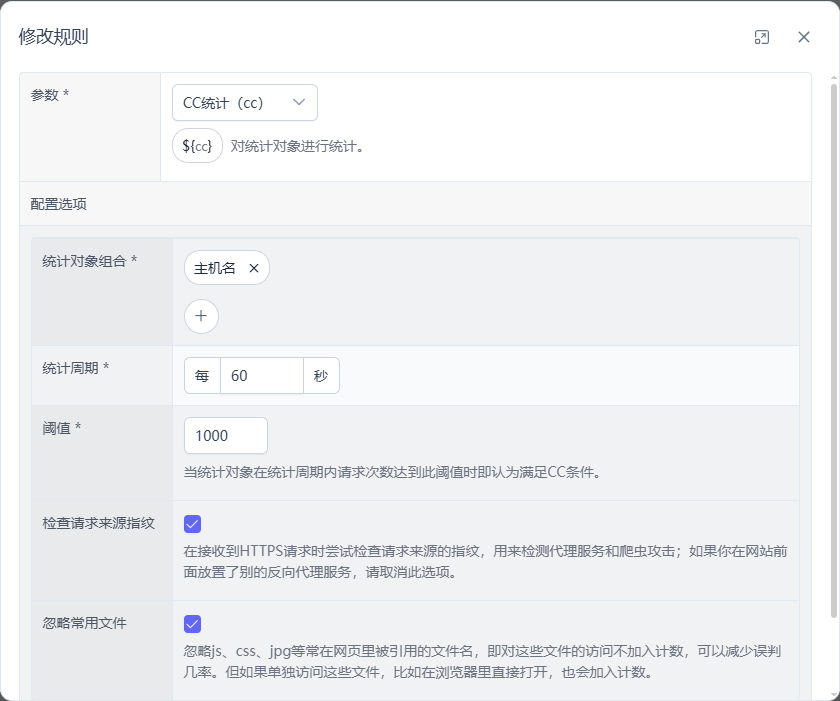
Task: Click the 对统计对象进行统计 description text
Action: click(x=297, y=146)
